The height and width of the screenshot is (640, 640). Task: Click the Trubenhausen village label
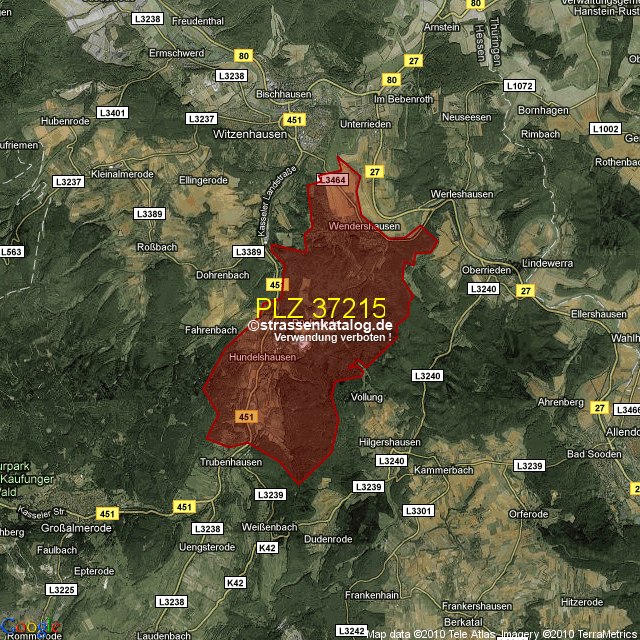(231, 462)
